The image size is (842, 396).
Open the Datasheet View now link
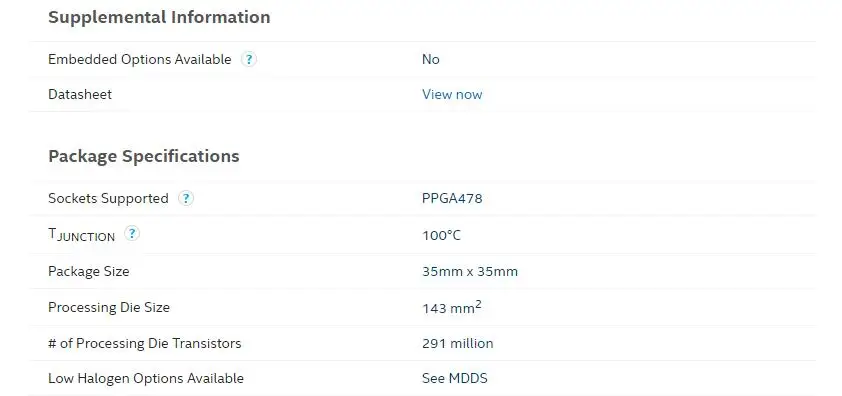point(452,95)
